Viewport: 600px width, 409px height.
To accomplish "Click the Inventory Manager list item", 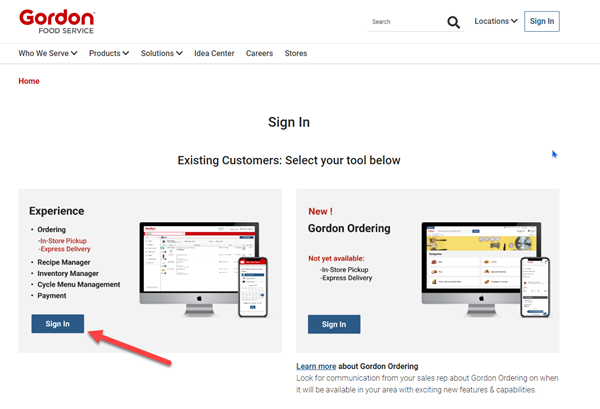I will pyautogui.click(x=68, y=273).
